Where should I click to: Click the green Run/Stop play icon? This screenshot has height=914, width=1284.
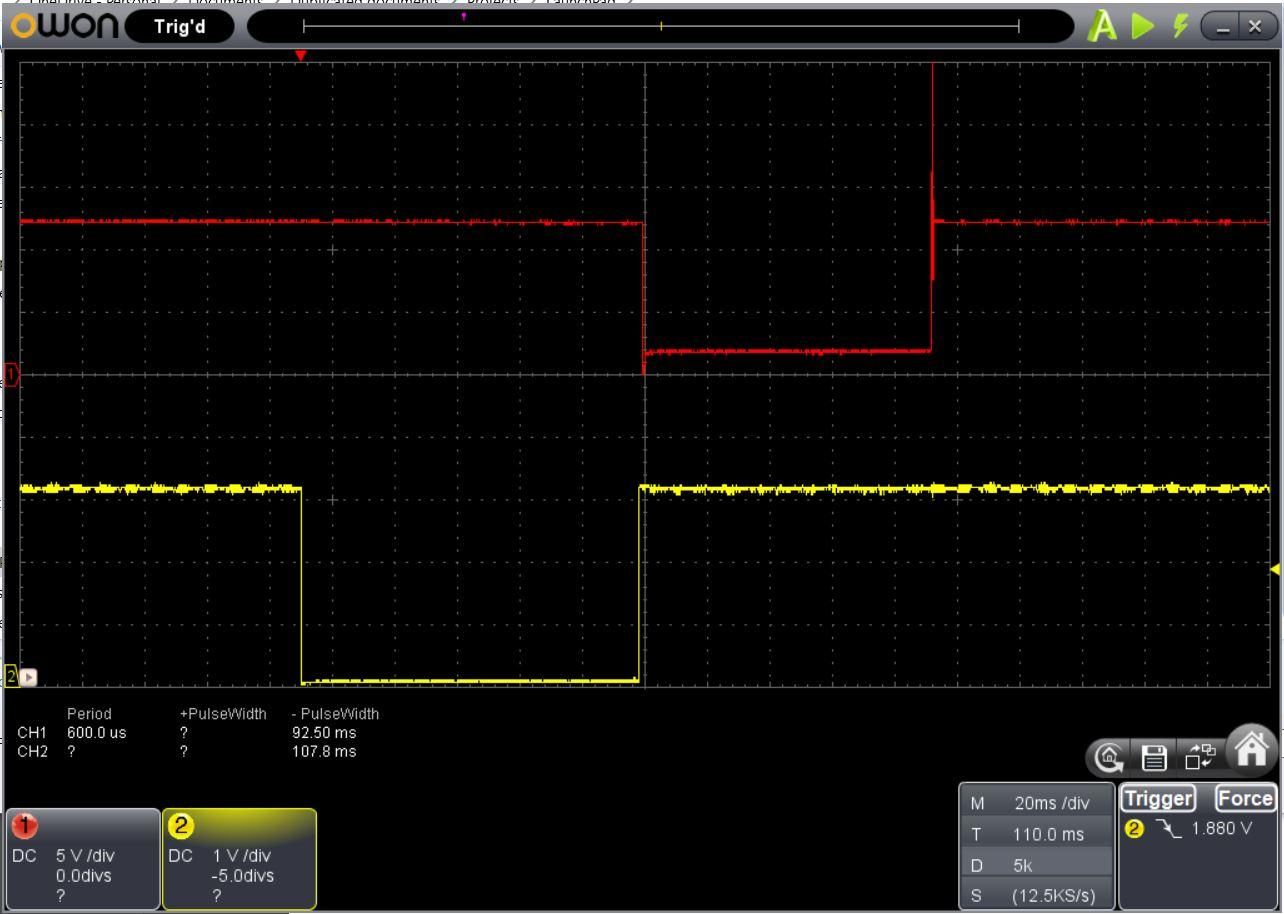(1142, 27)
